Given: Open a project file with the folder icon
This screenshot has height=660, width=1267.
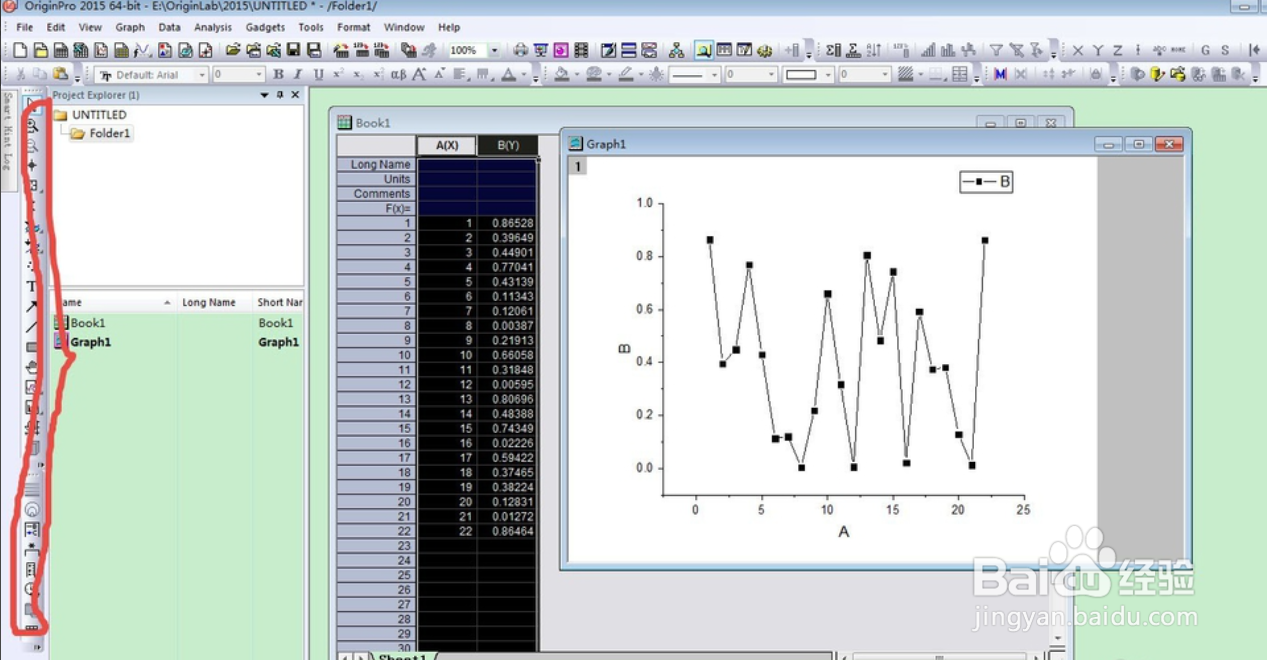Looking at the screenshot, I should point(233,50).
